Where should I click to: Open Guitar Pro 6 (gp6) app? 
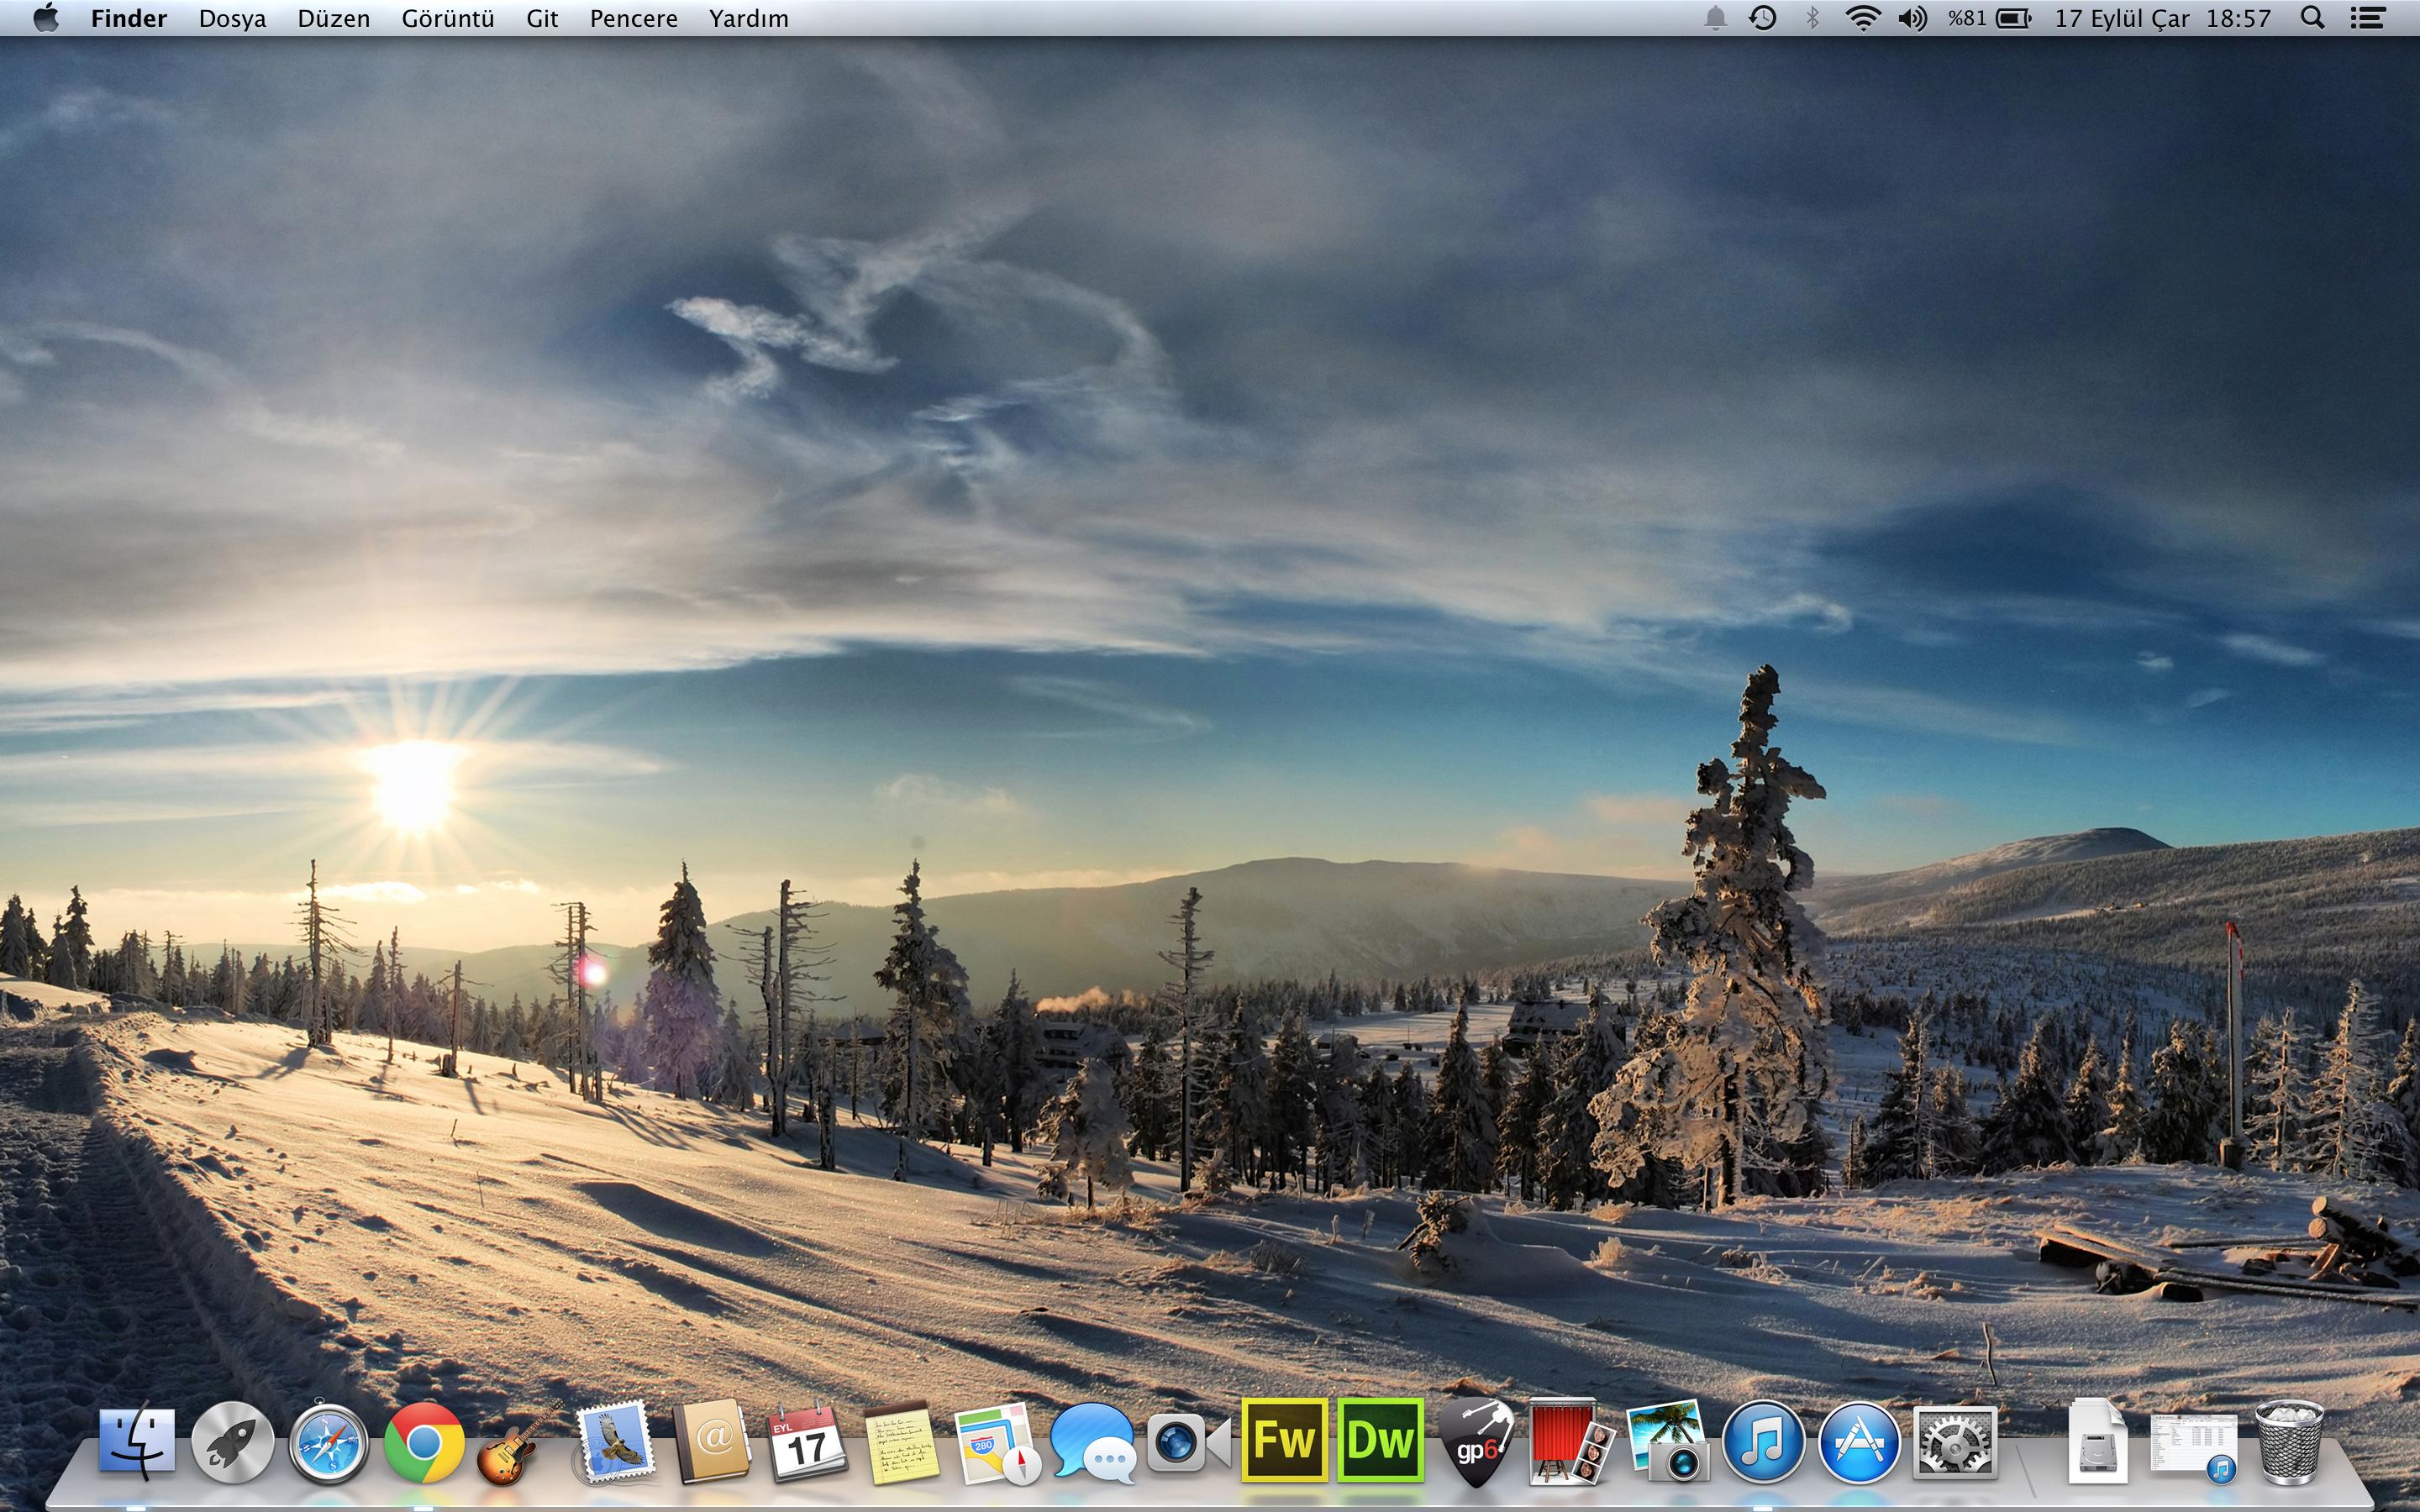(1476, 1442)
